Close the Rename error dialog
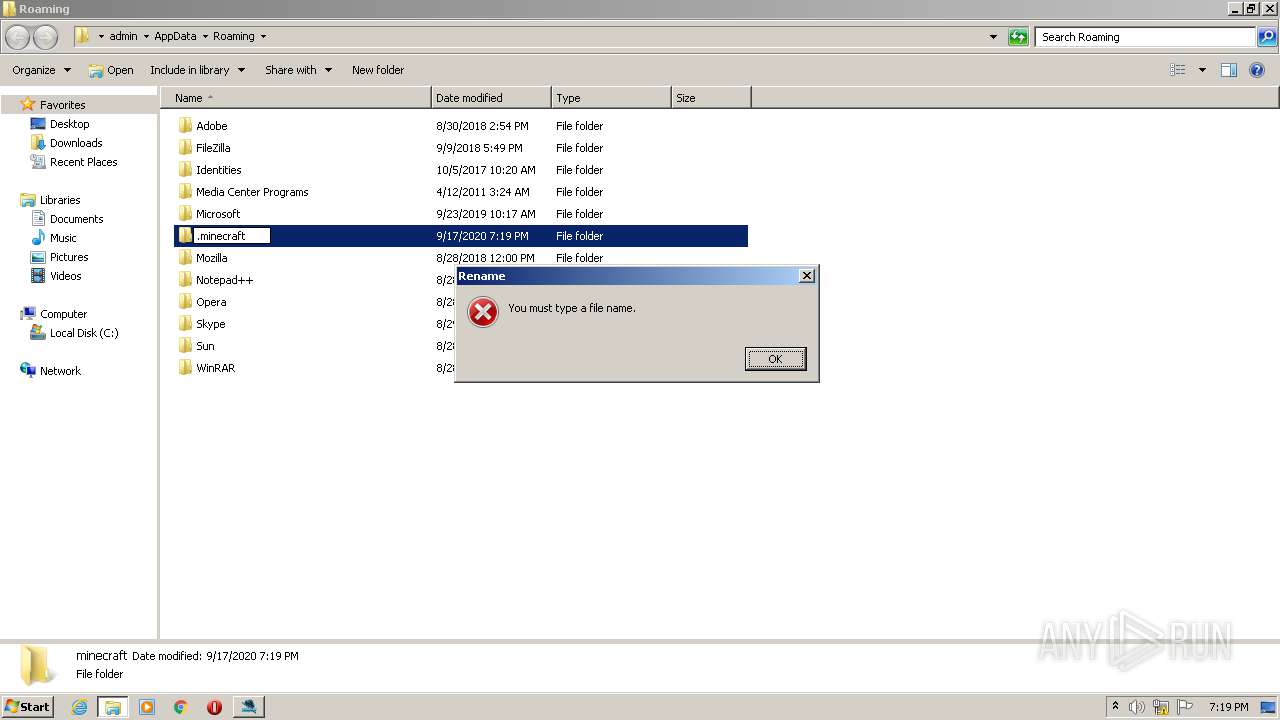 click(807, 276)
